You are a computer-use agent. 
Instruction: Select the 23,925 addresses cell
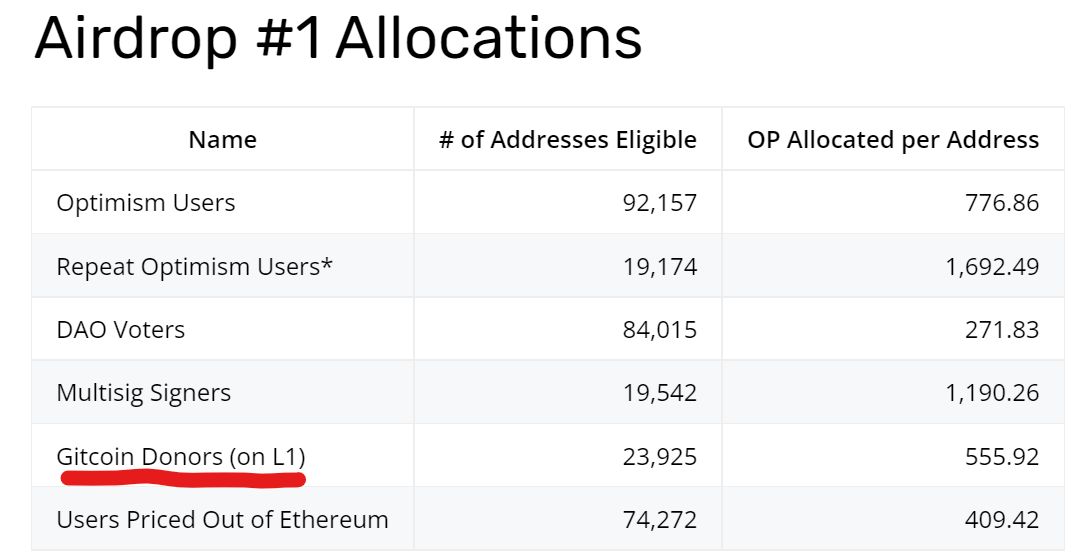pyautogui.click(x=659, y=457)
